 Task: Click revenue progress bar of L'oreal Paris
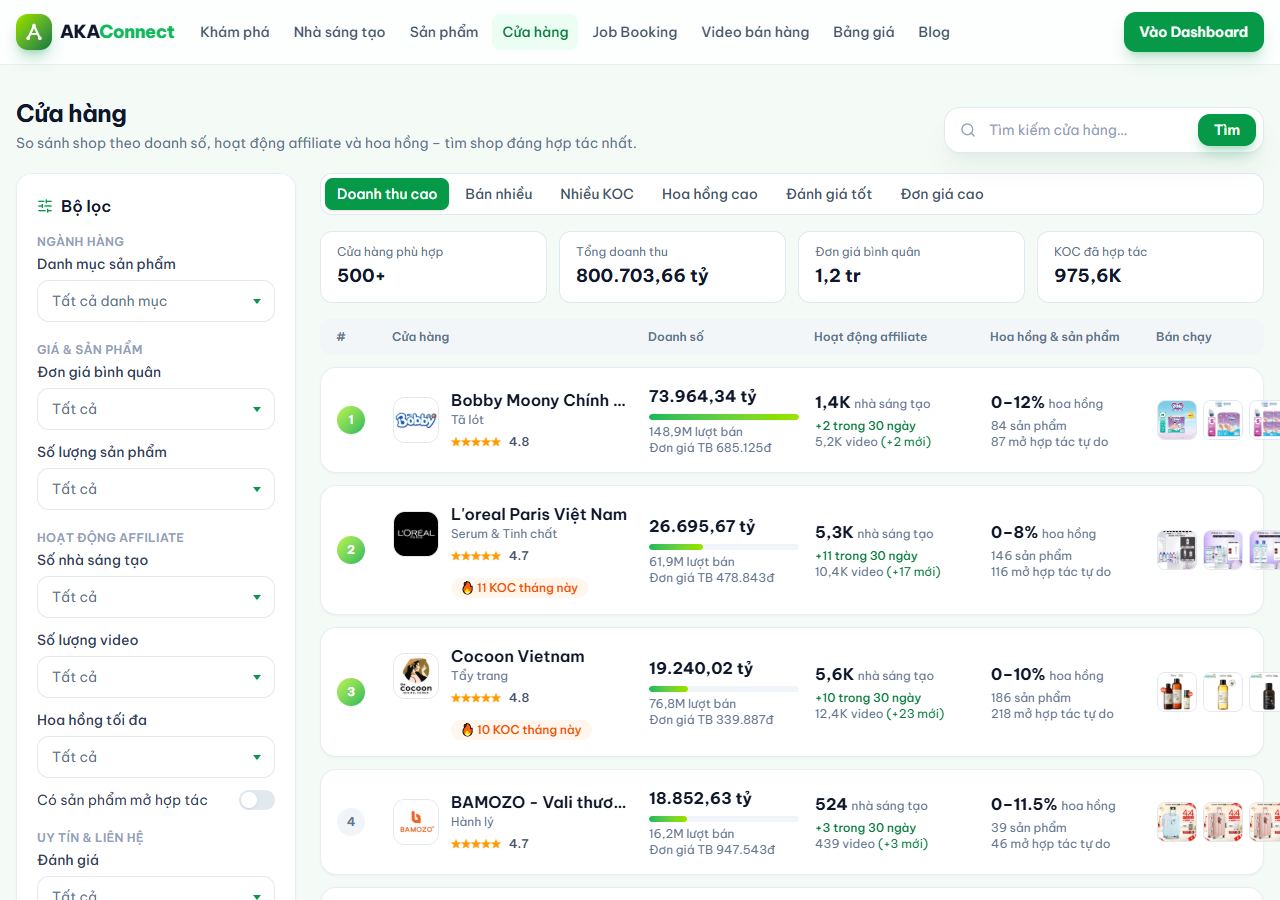click(724, 547)
